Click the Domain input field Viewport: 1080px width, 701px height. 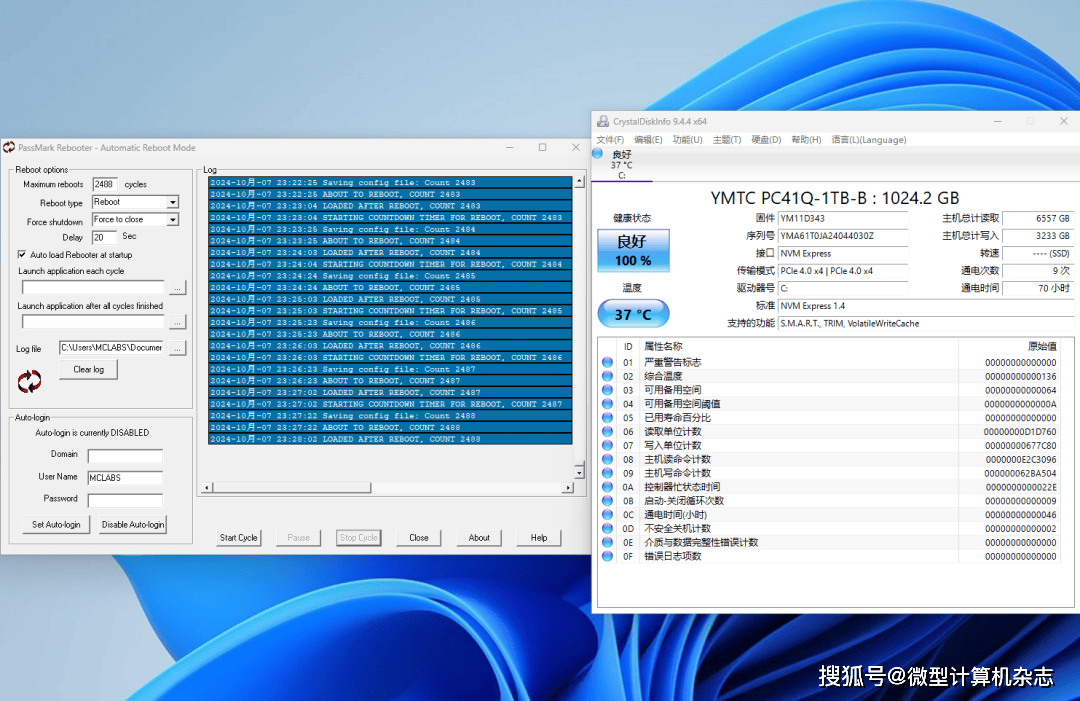click(x=125, y=456)
